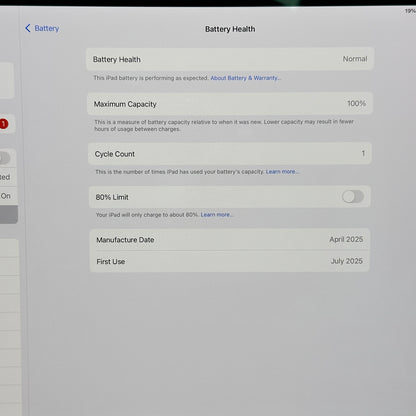The image size is (416, 416).
Task: Select the sidebar row ending in On
Action: tap(8, 196)
